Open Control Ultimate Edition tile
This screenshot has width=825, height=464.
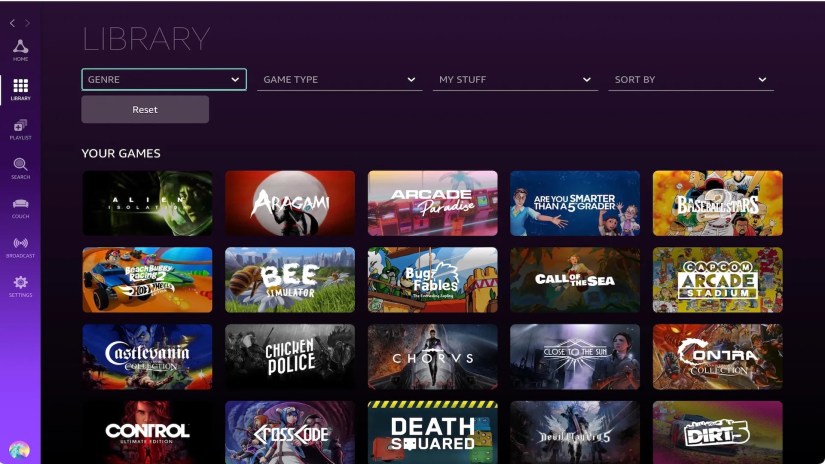[147, 432]
